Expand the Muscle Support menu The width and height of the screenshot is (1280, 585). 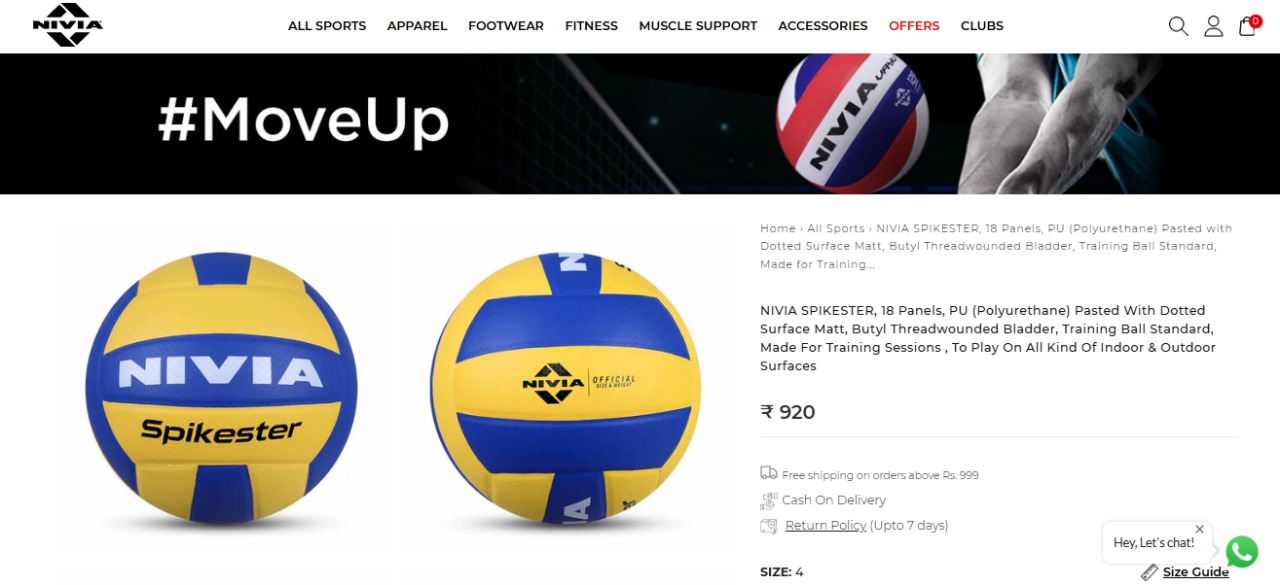(x=698, y=26)
